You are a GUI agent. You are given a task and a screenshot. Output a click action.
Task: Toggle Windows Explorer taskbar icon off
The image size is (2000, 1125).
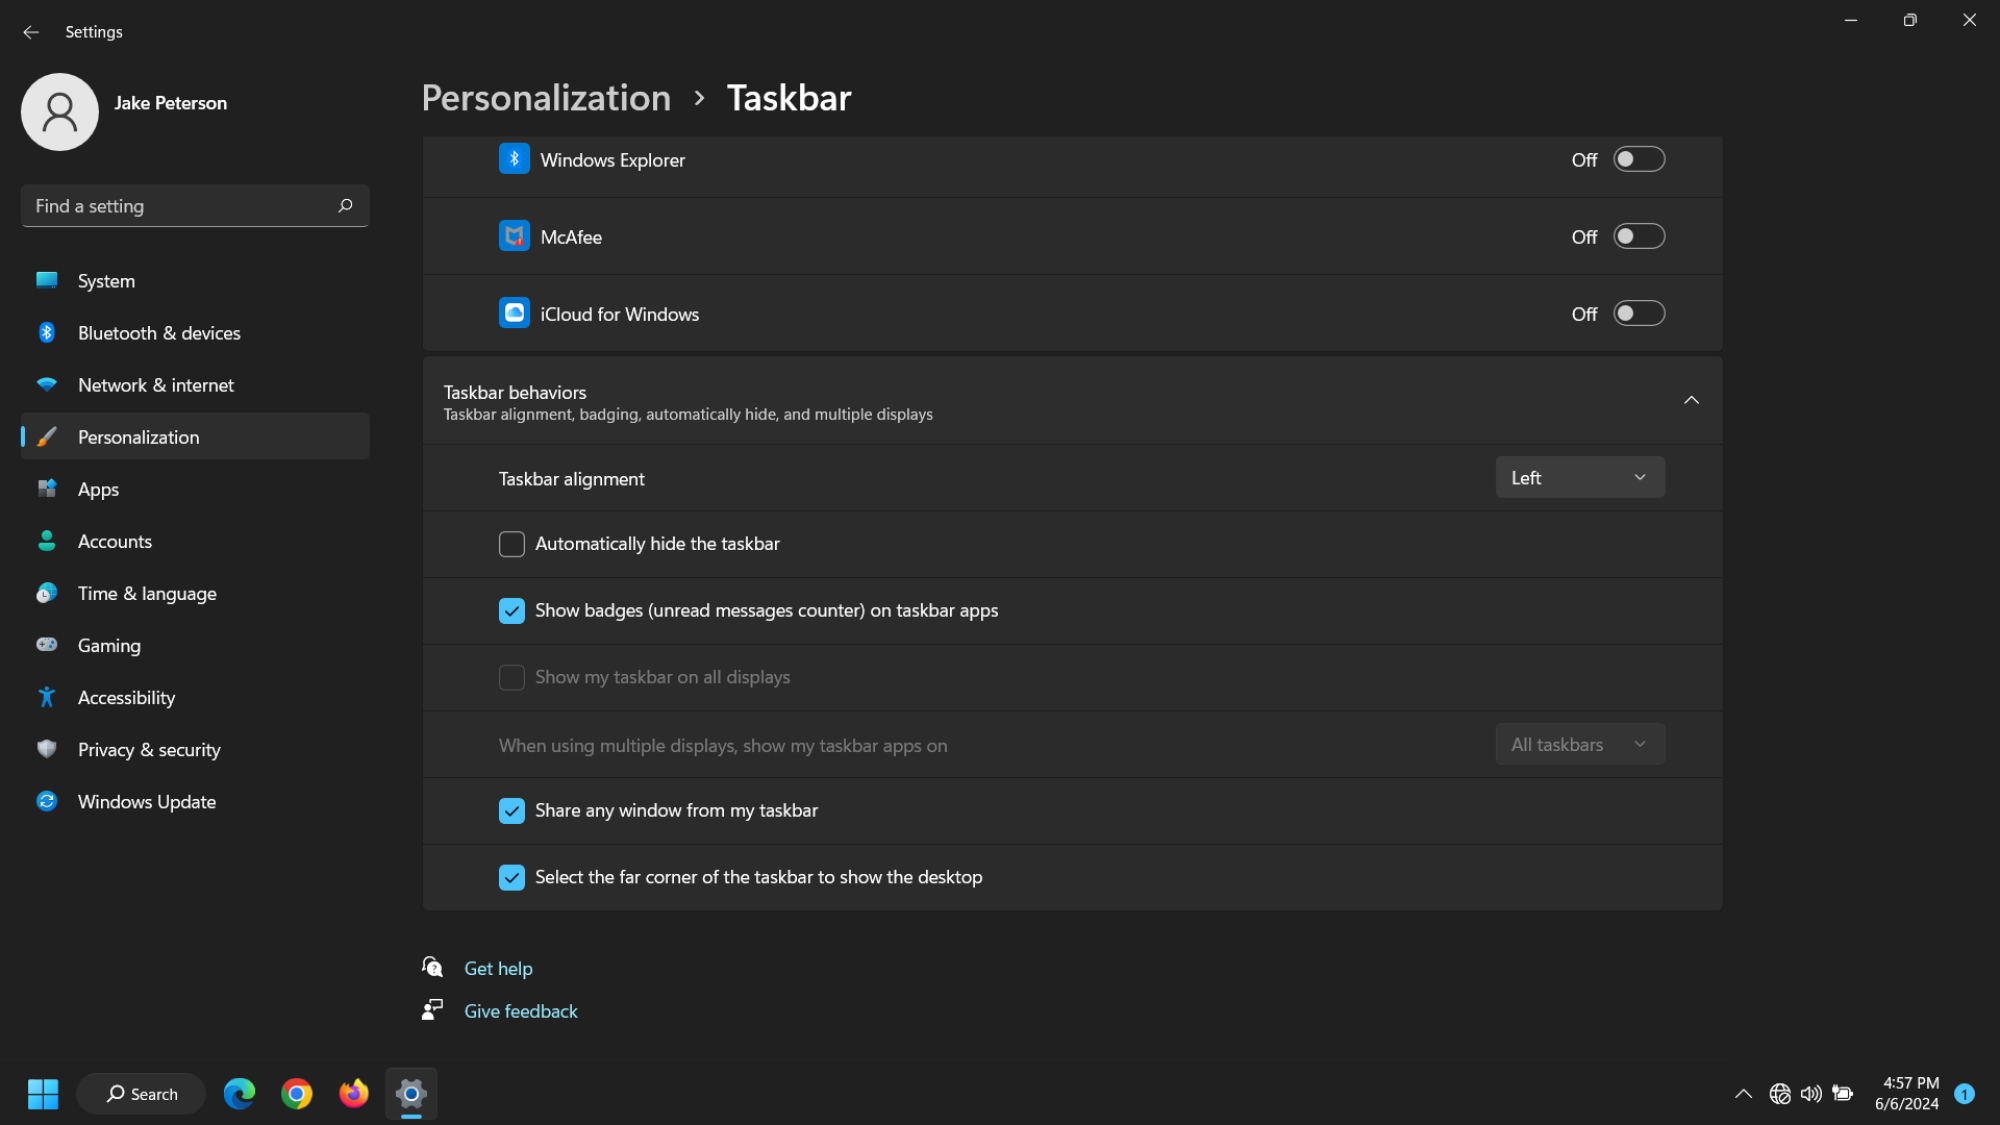[x=1637, y=159]
